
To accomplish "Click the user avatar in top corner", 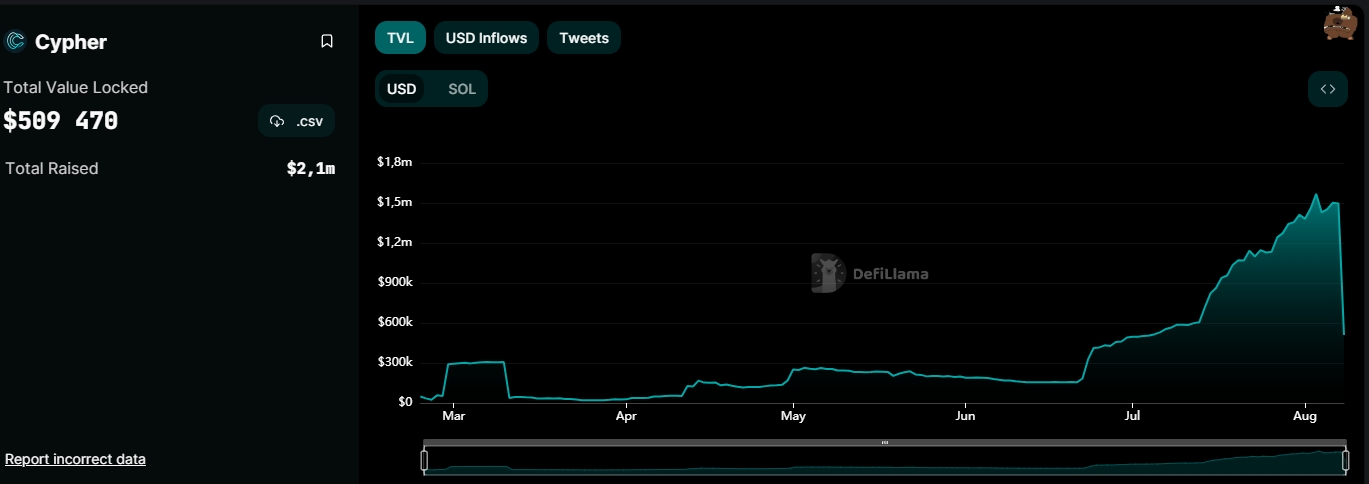I will pos(1338,22).
